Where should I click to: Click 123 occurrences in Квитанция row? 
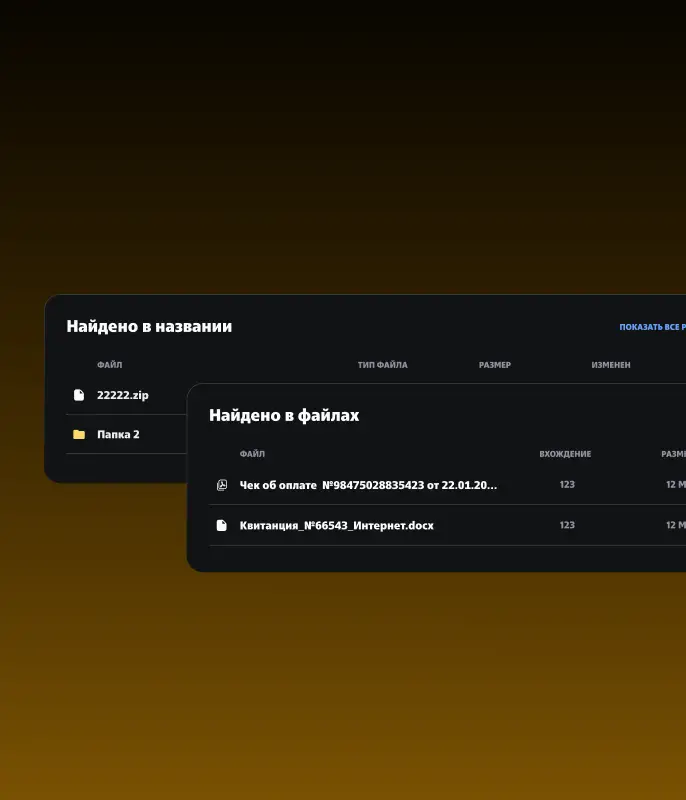[x=567, y=525]
